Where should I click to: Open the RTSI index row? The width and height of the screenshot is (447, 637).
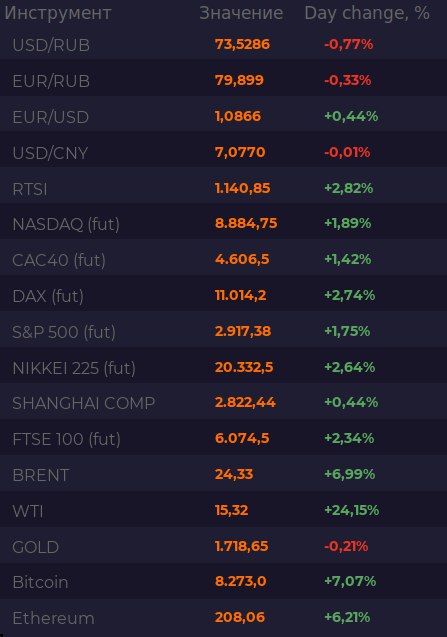224,188
